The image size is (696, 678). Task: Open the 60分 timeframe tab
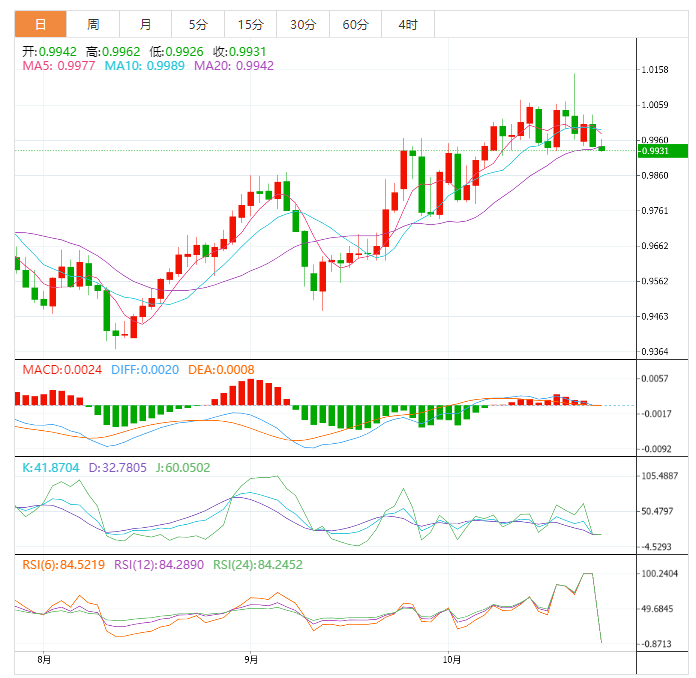(x=355, y=24)
